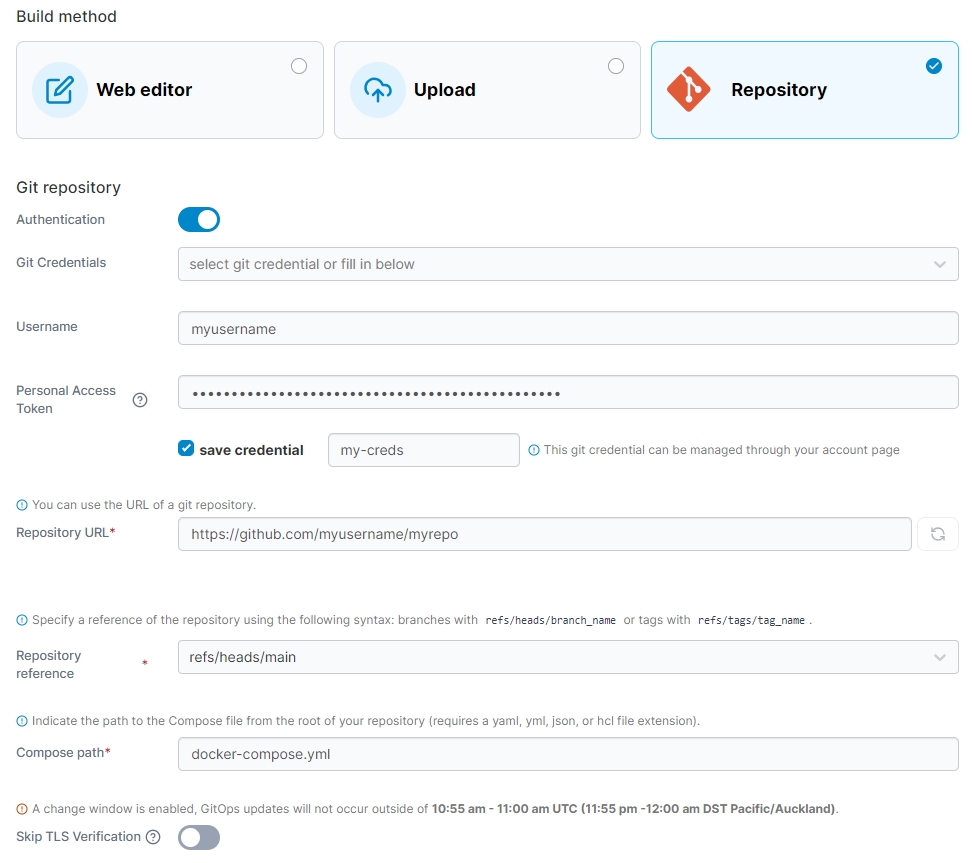Viewport: 972px width, 863px height.
Task: Click the Personal Access Token help icon
Action: click(x=140, y=400)
